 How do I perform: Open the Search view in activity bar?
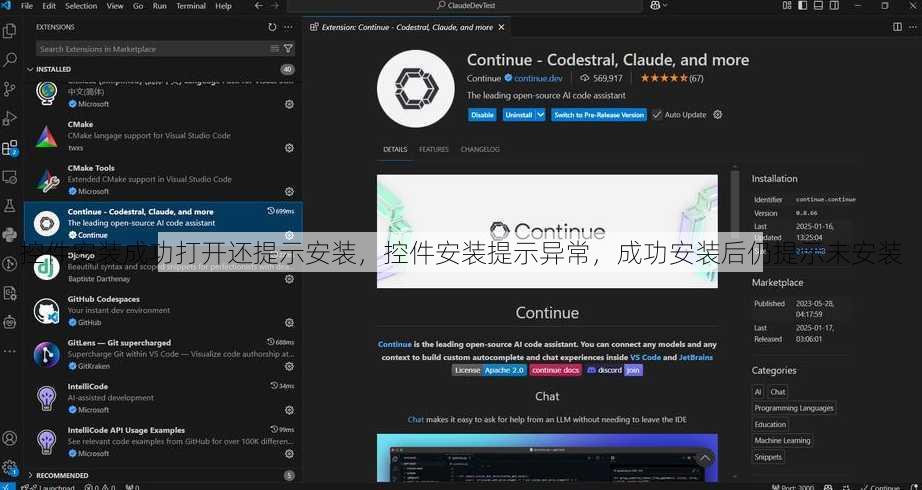point(9,59)
